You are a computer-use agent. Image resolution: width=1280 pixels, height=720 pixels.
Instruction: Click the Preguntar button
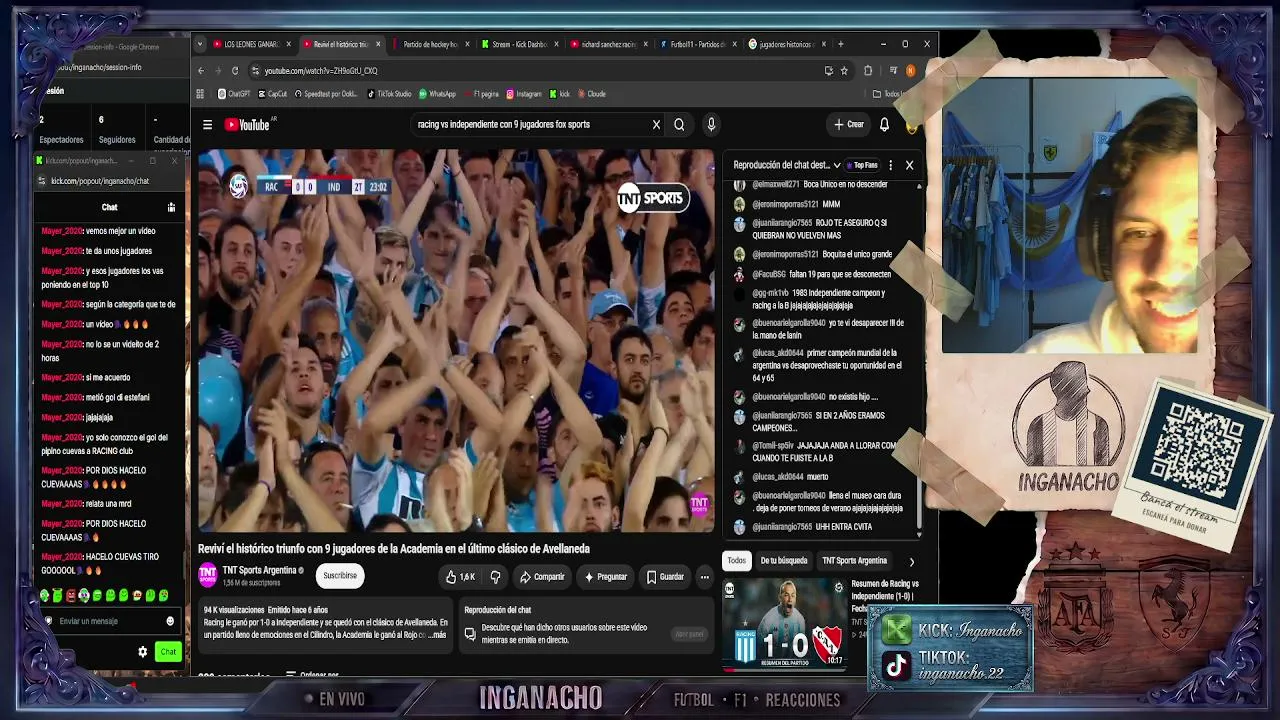coord(606,577)
